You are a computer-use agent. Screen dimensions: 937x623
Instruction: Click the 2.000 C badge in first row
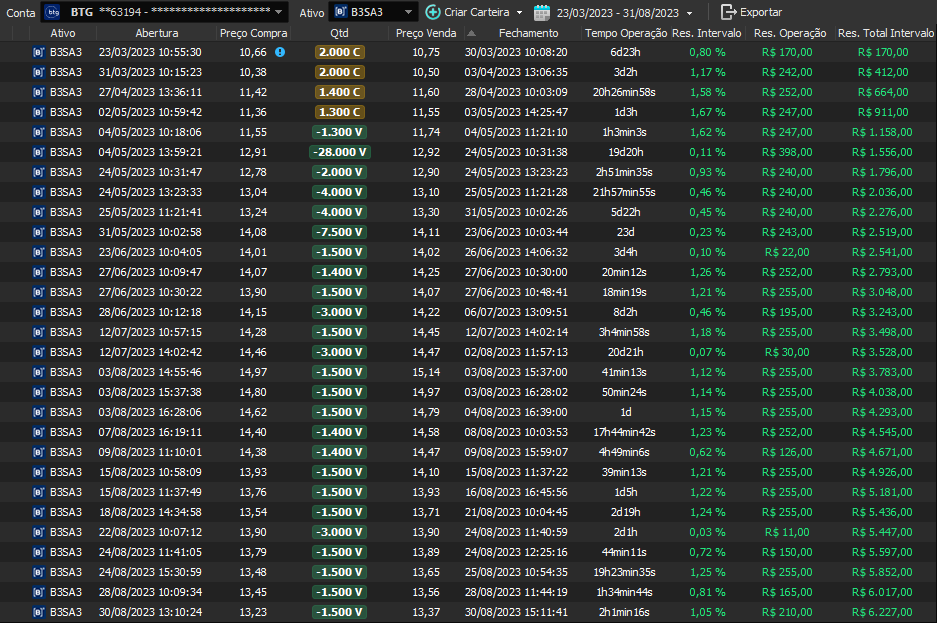point(339,52)
